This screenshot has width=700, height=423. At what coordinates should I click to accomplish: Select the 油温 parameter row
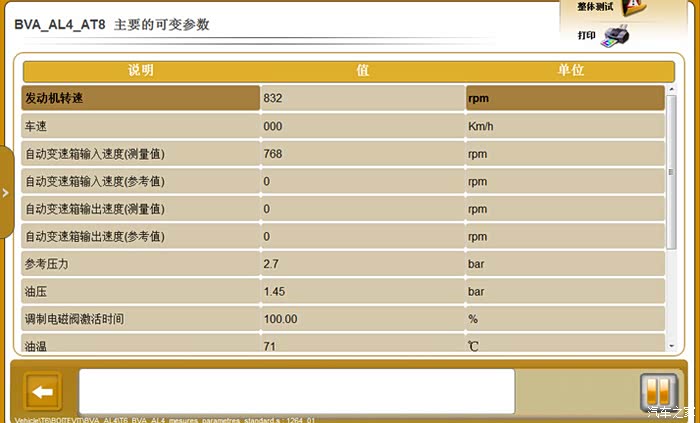[x=140, y=345]
